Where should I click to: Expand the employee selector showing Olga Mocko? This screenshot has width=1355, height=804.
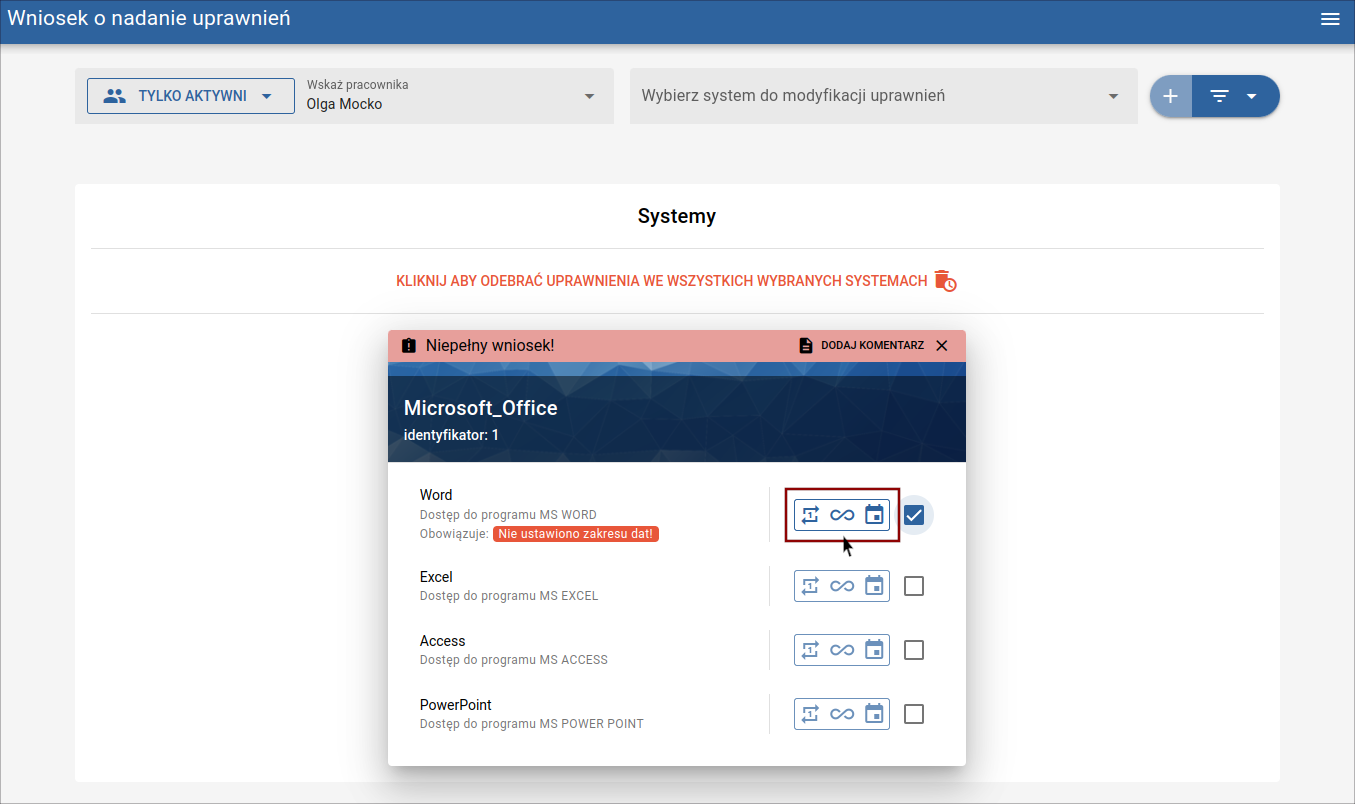coord(452,96)
